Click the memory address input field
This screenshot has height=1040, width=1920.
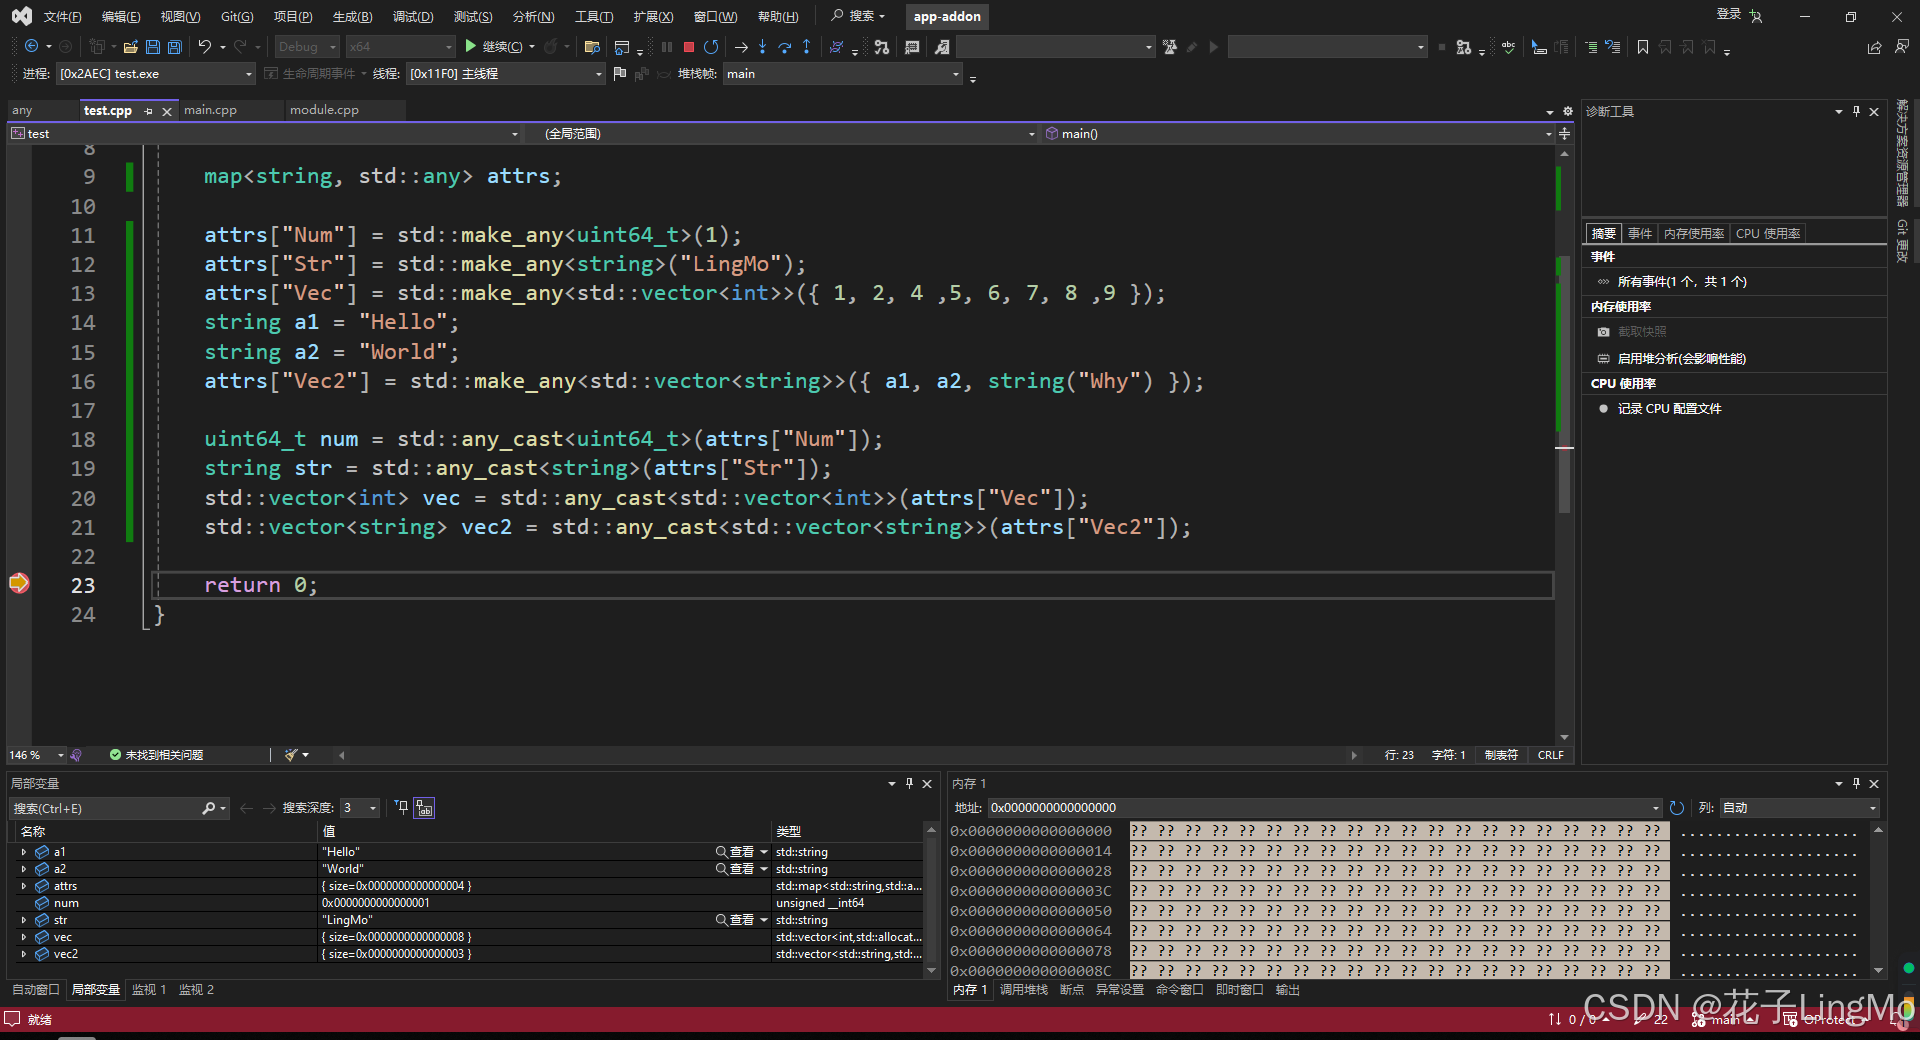click(x=1324, y=808)
